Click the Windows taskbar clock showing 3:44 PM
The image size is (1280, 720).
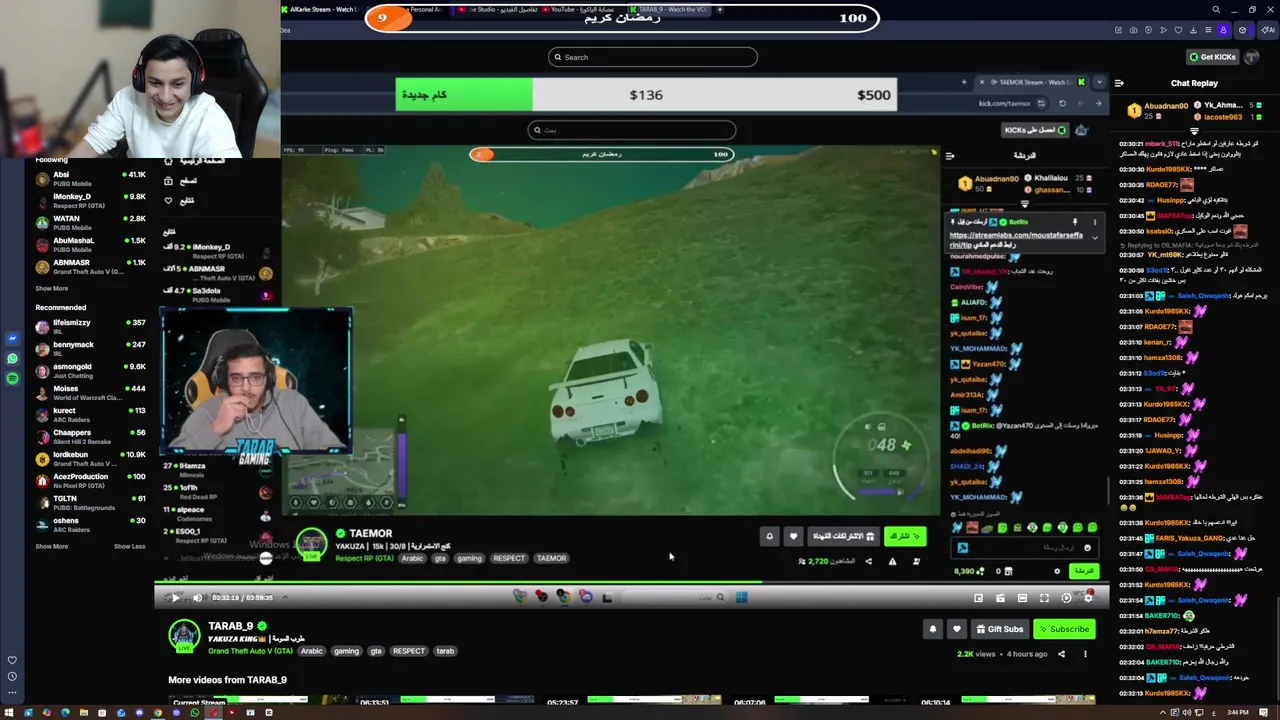click(x=1237, y=712)
